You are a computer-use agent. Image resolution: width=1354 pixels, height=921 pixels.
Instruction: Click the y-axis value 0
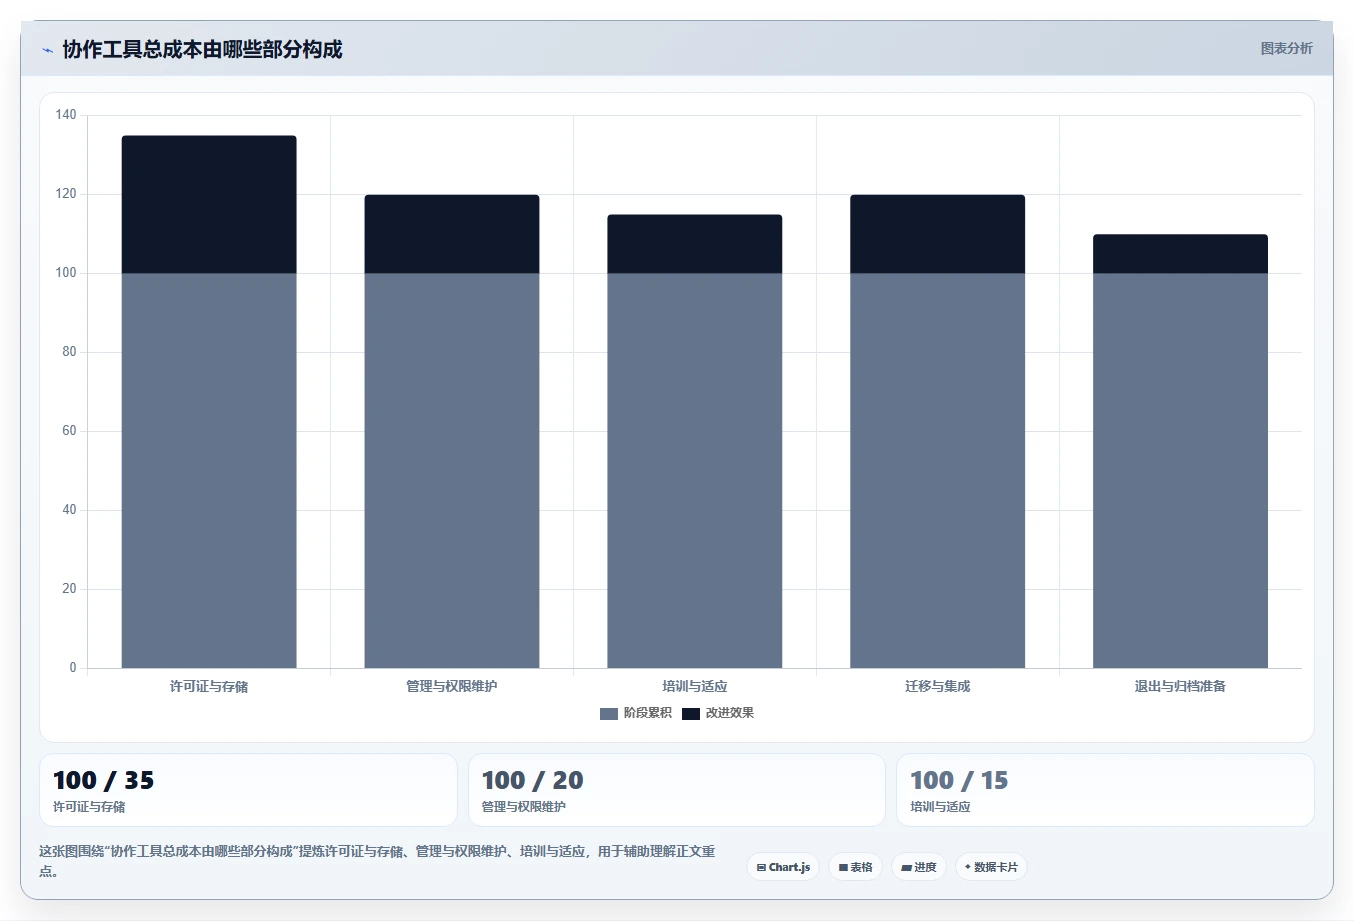click(73, 668)
